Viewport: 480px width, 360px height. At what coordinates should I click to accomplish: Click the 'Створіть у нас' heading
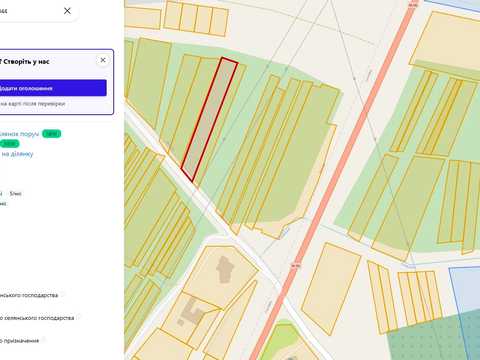coord(25,62)
